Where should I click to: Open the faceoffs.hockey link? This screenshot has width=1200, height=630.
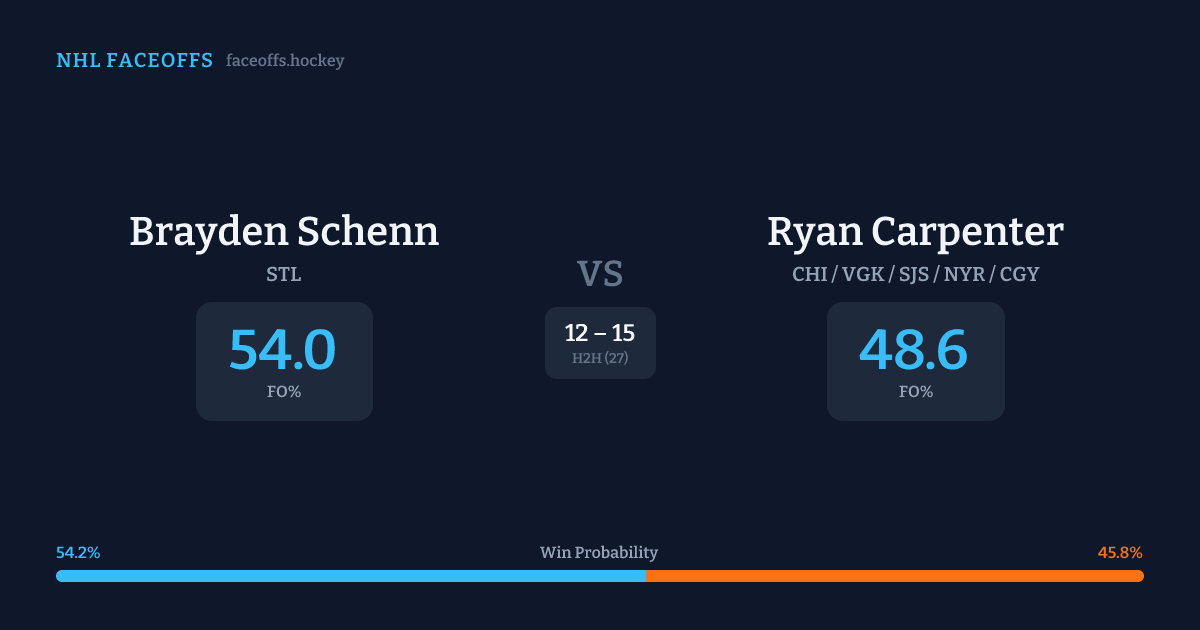pos(285,61)
